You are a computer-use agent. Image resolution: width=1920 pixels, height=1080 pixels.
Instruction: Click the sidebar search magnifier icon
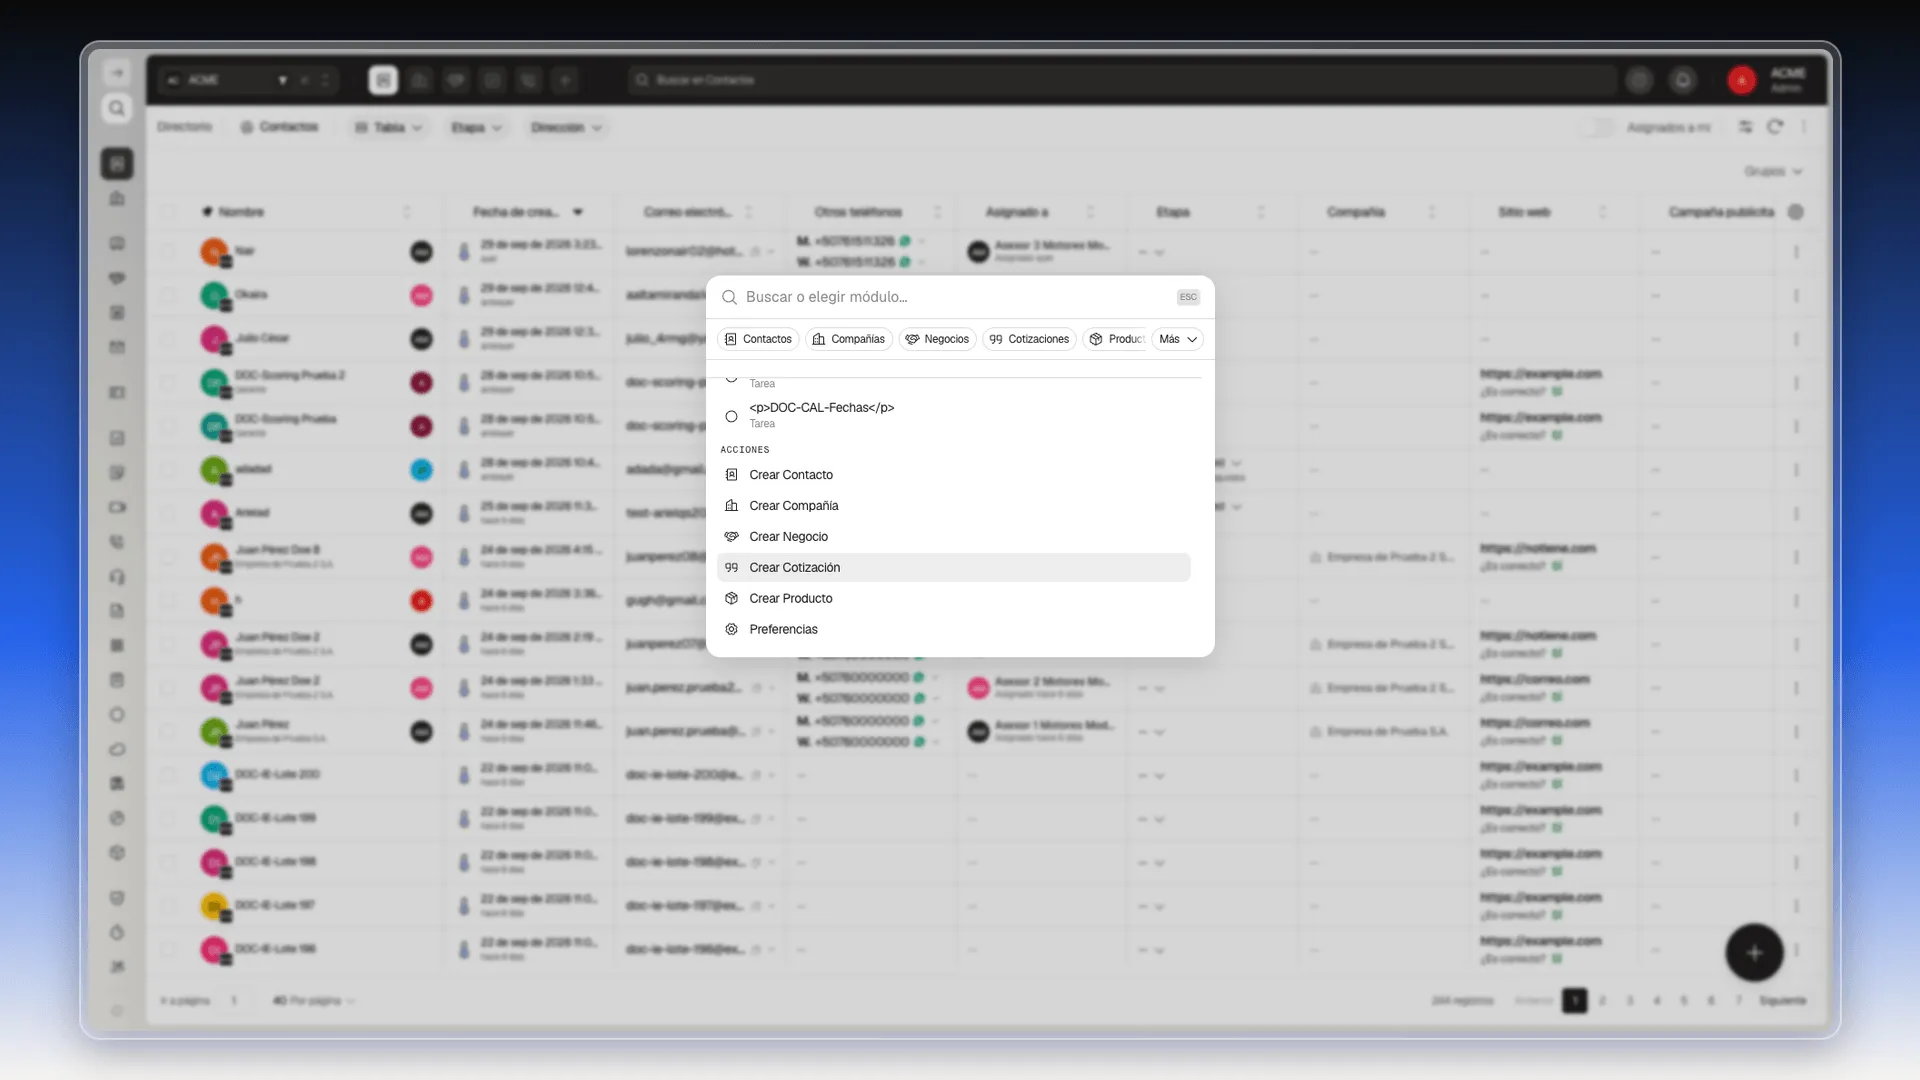coord(117,108)
